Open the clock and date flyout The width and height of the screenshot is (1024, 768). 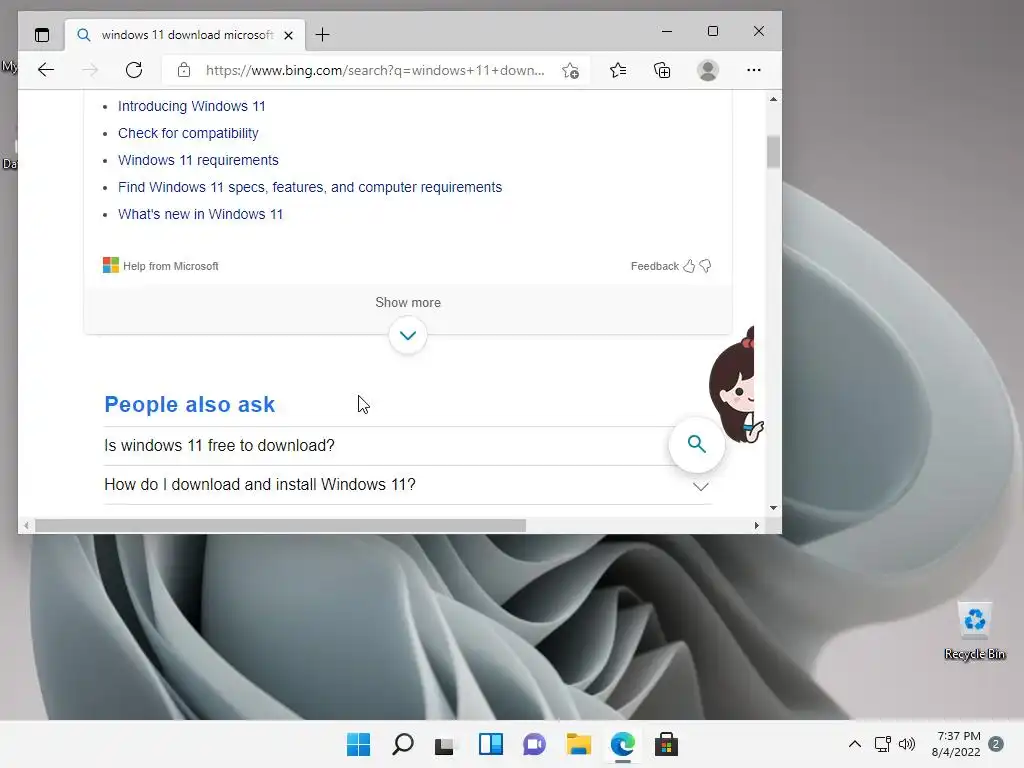click(956, 744)
